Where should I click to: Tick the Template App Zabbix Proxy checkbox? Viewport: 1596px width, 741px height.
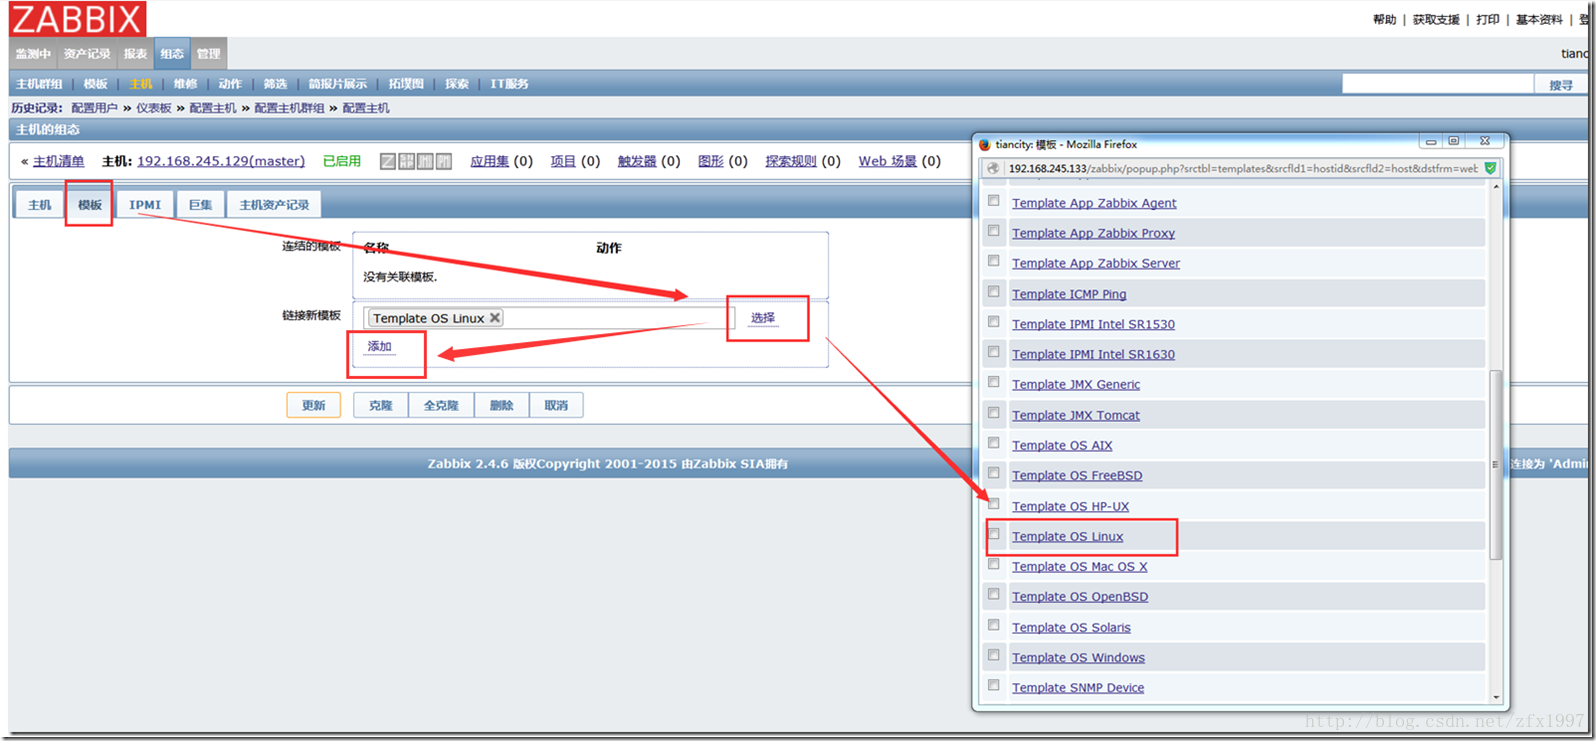[x=993, y=231]
